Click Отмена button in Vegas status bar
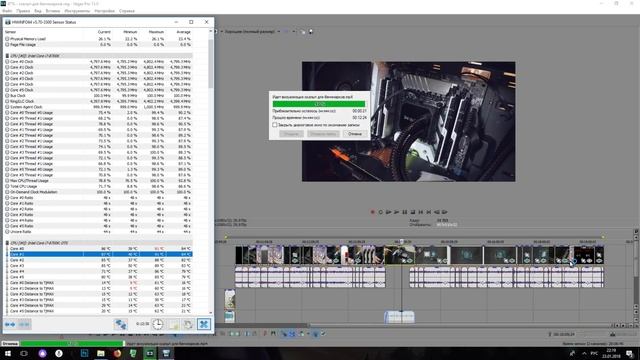Viewport: 640px width, 360px height. [x=10, y=344]
